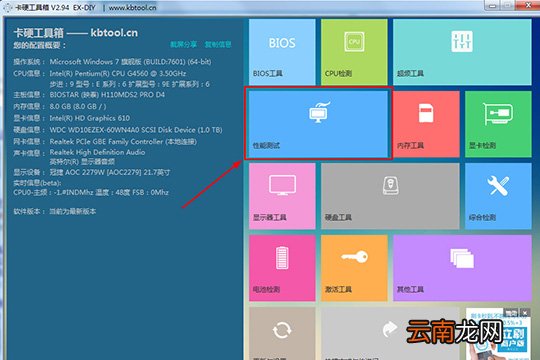Click www.kbtool.cn in the title bar
Screen dimensions: 540x360
tap(133, 7)
